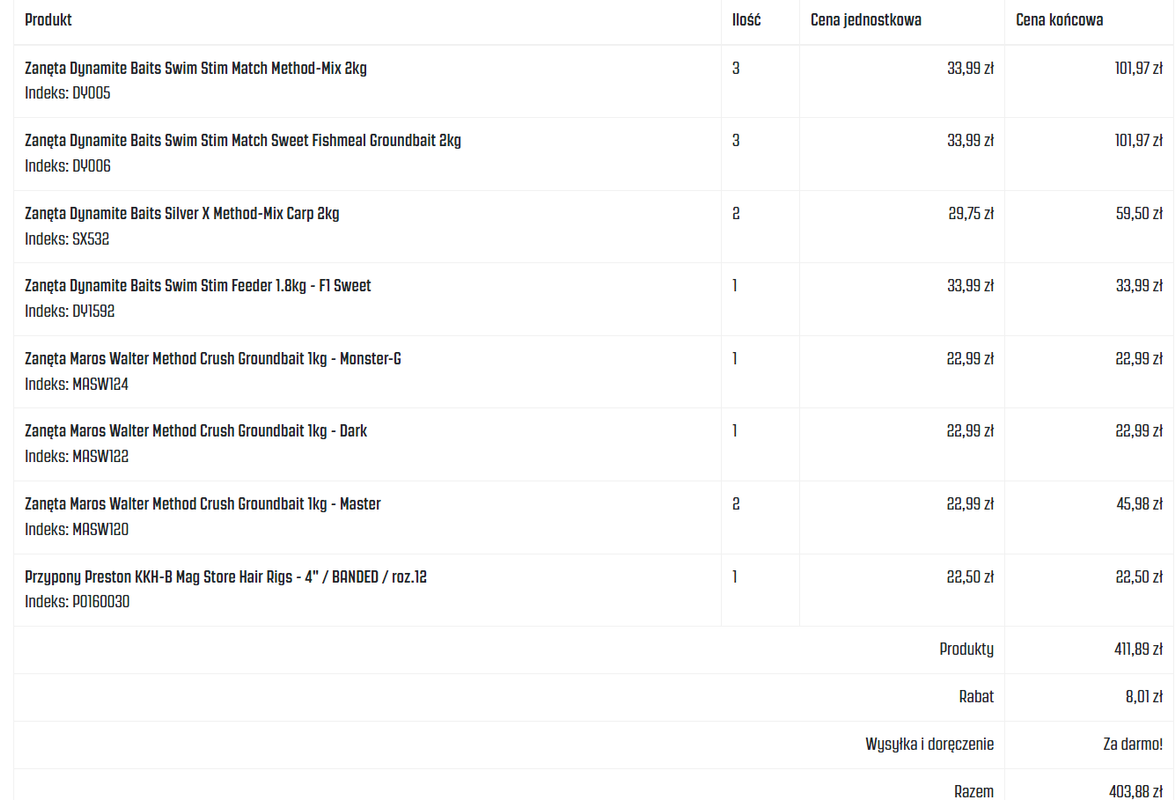Image resolution: width=1176 pixels, height=800 pixels.
Task: Select index code DY005
Action: 92,93
